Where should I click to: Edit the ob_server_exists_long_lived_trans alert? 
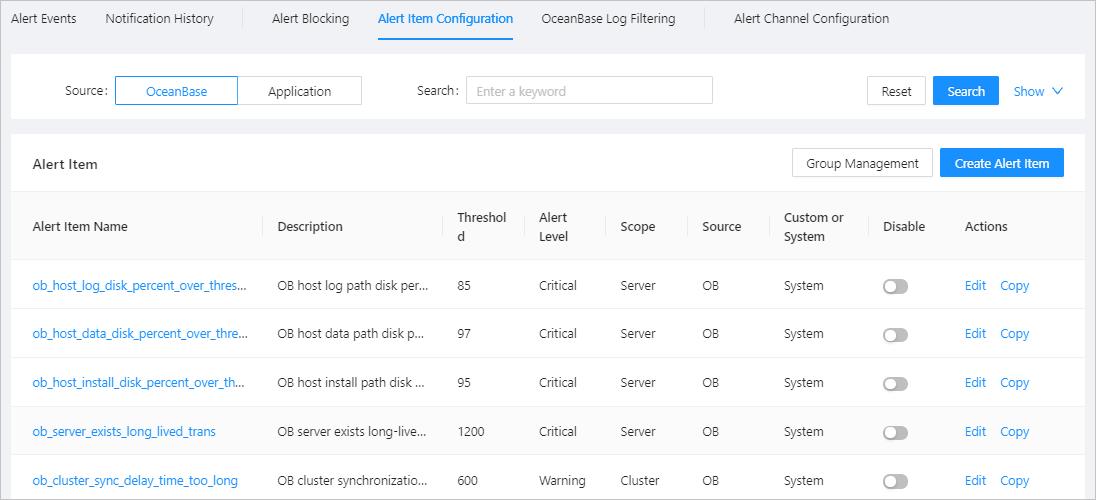[975, 432]
